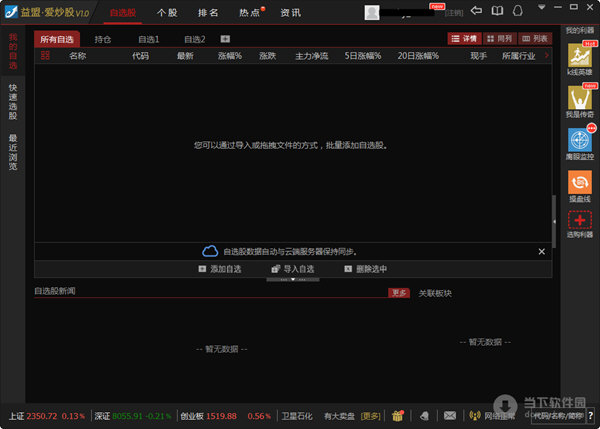The height and width of the screenshot is (429, 600).
Task: Click the red grid icon in table header
Action: 45,56
